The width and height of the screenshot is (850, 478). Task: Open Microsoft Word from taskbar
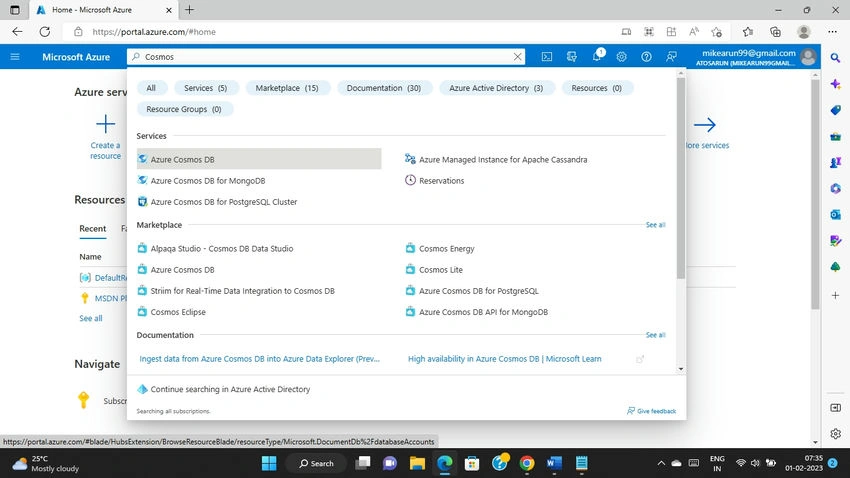pyautogui.click(x=554, y=463)
